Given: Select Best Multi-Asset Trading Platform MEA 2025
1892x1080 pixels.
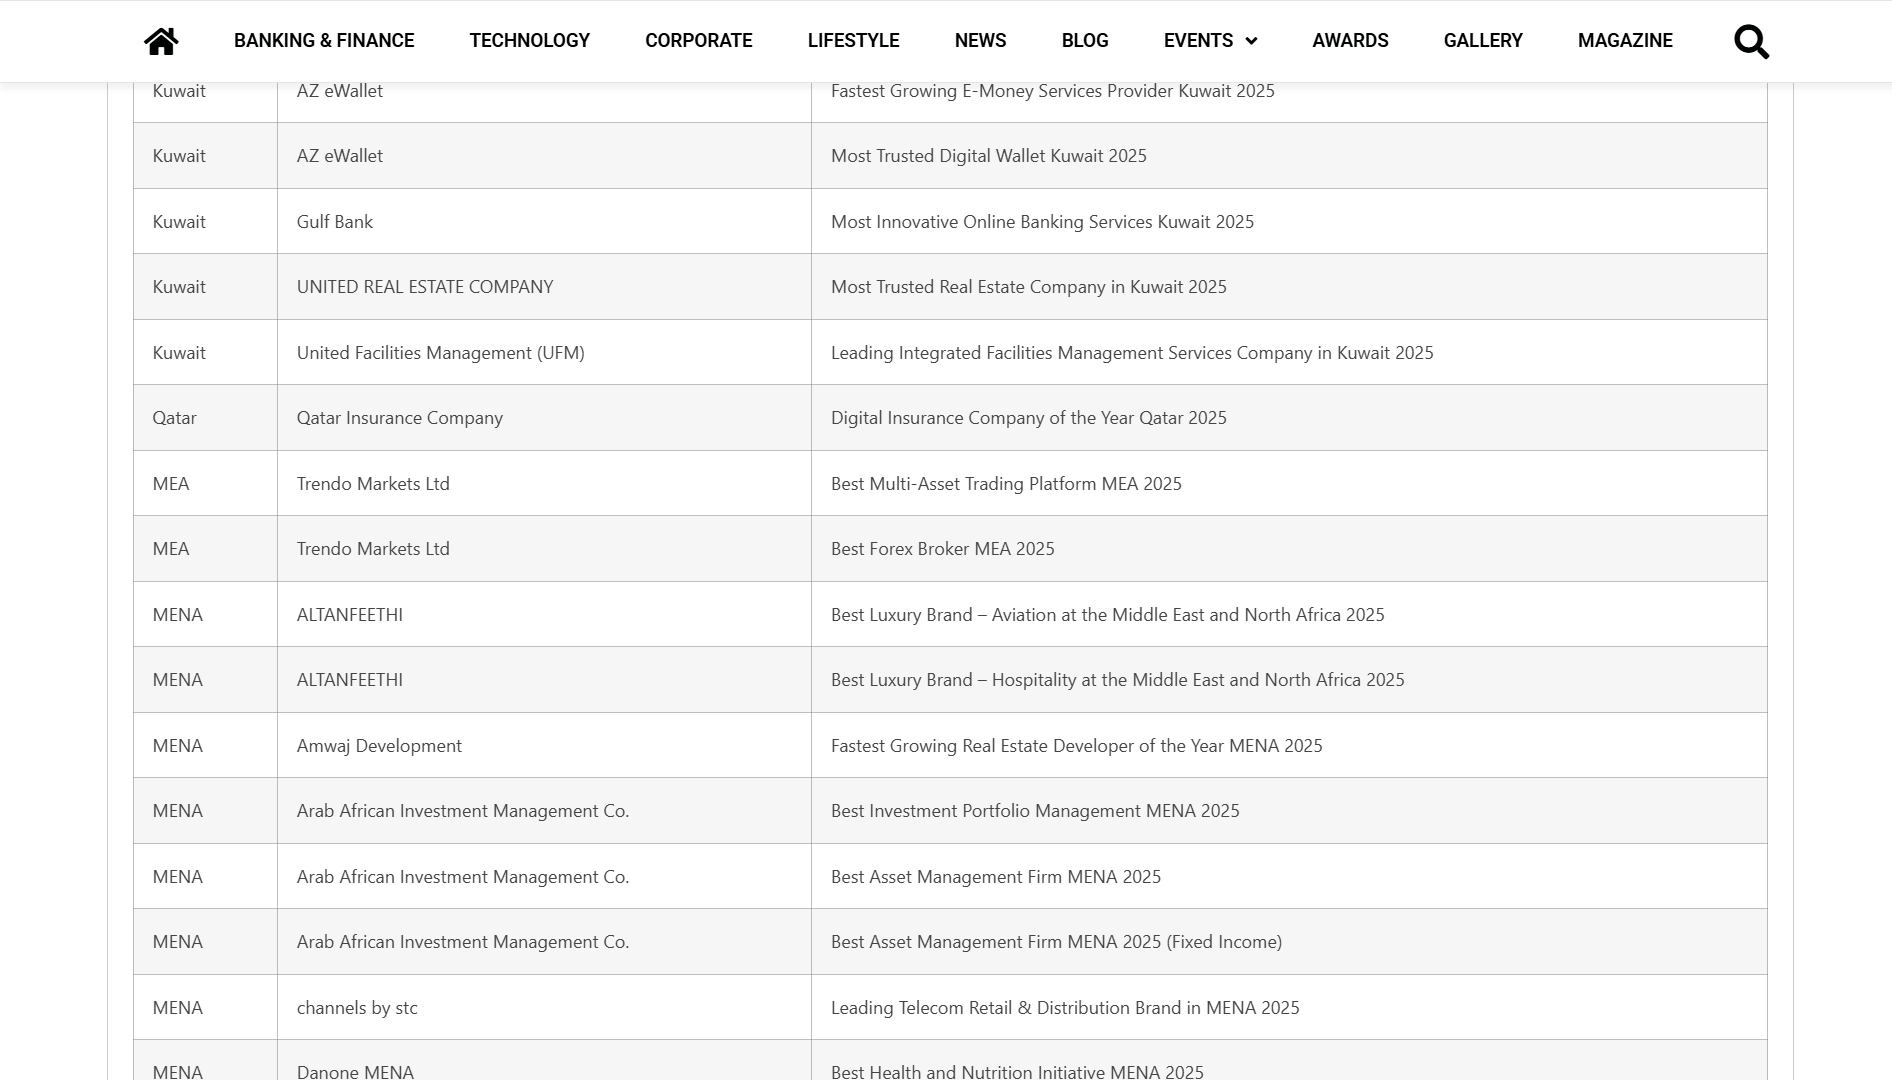Looking at the screenshot, I should click(1006, 484).
